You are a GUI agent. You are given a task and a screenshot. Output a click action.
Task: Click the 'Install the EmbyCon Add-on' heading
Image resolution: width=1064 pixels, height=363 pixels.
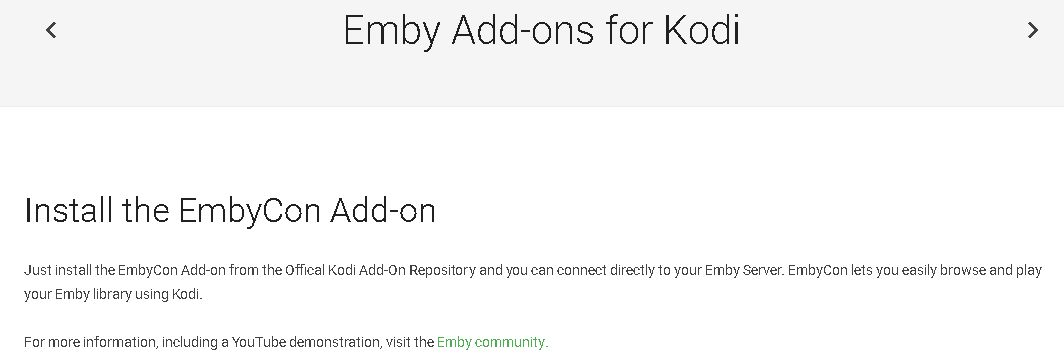pyautogui.click(x=229, y=210)
